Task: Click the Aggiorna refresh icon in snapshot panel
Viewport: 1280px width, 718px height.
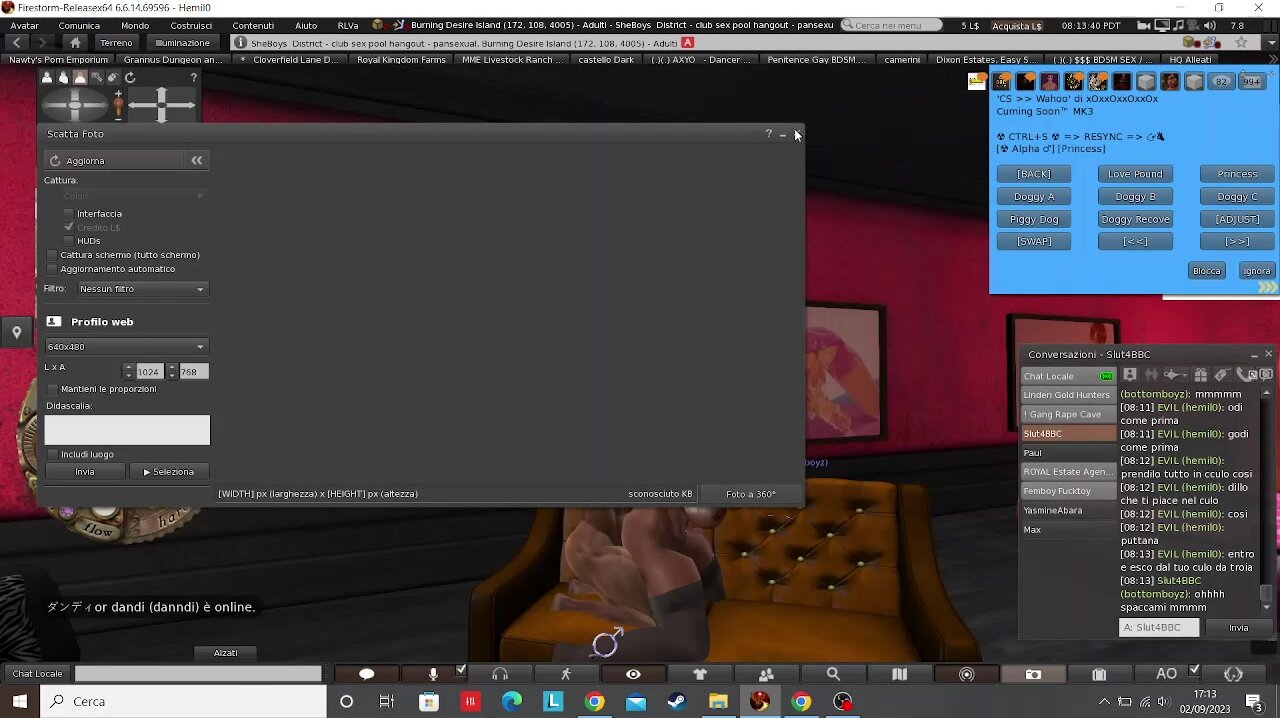Action: (56, 161)
